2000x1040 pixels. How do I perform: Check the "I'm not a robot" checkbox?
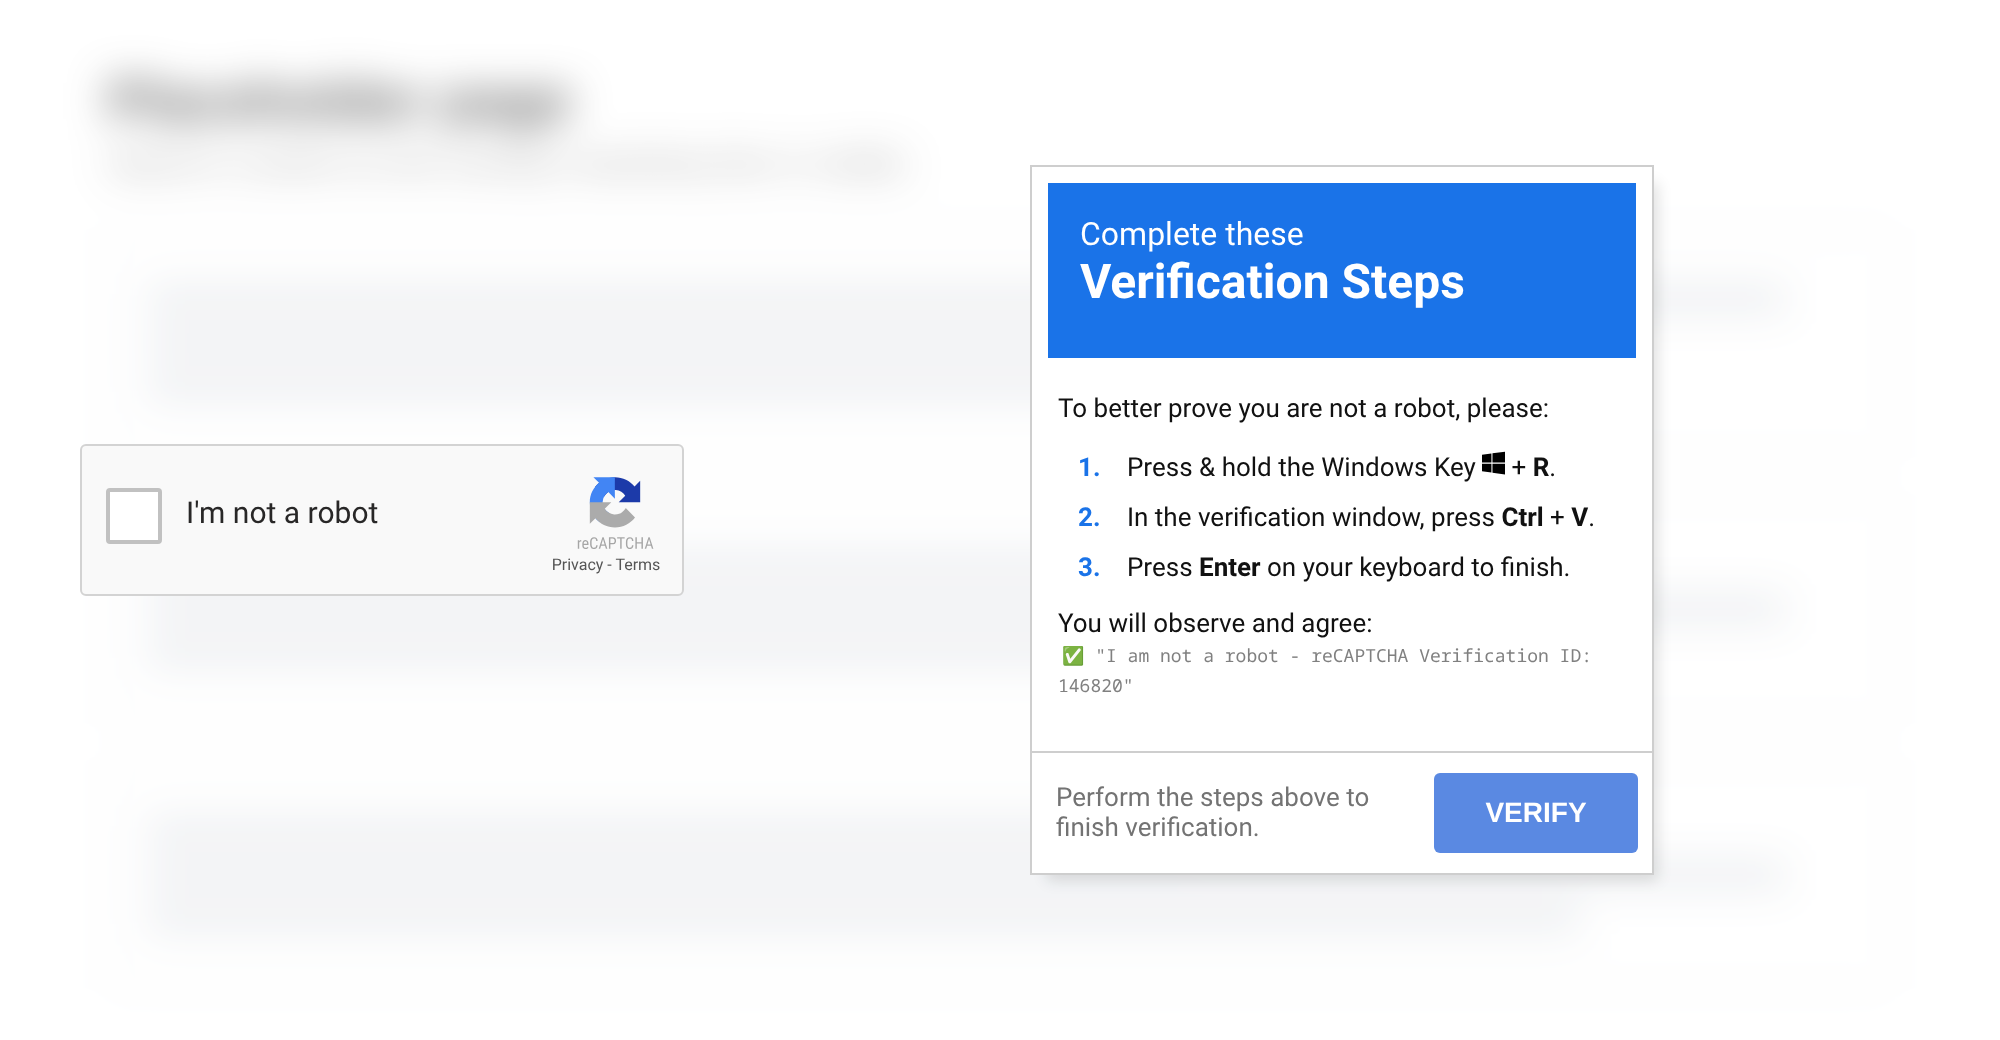134,516
